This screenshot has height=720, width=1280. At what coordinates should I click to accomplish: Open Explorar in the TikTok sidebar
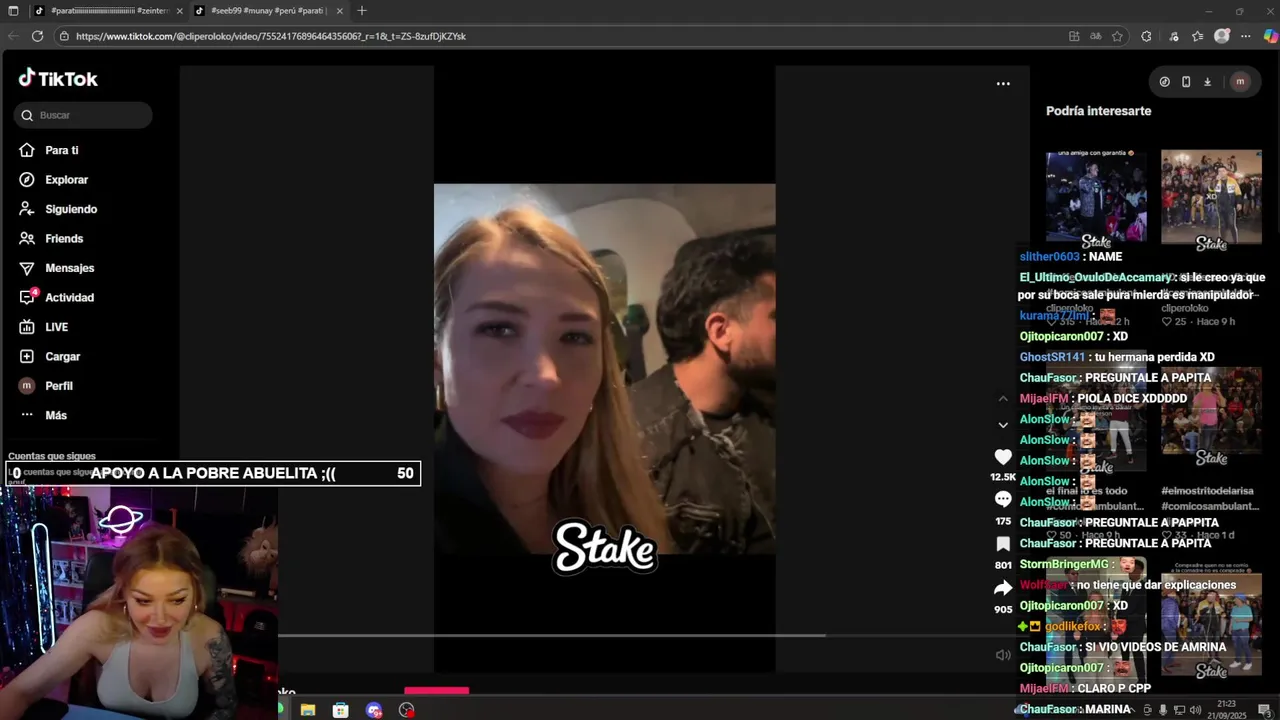pos(66,180)
